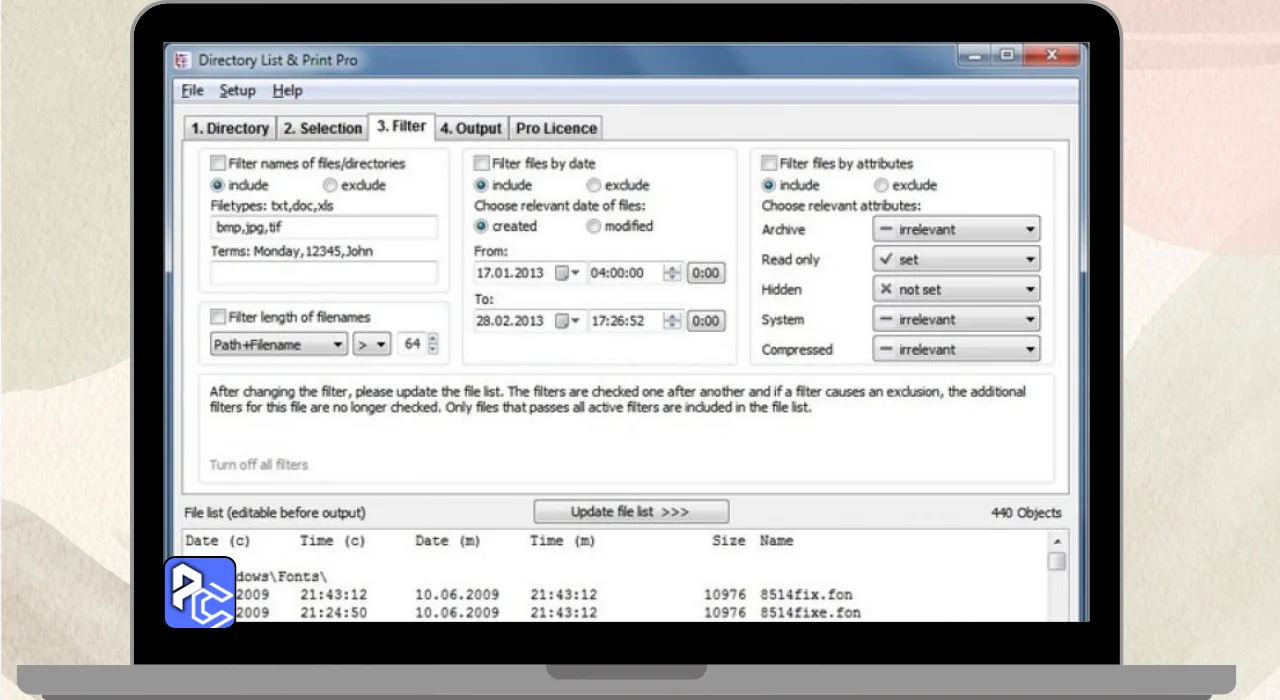Reset To time with 0:00 button

(x=706, y=321)
